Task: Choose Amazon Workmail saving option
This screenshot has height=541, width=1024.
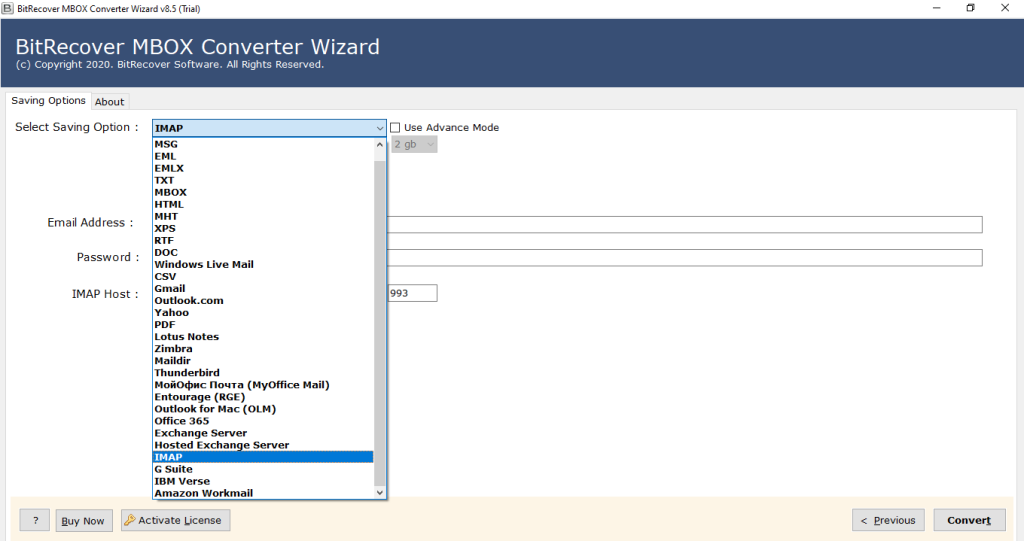Action: tap(263, 493)
